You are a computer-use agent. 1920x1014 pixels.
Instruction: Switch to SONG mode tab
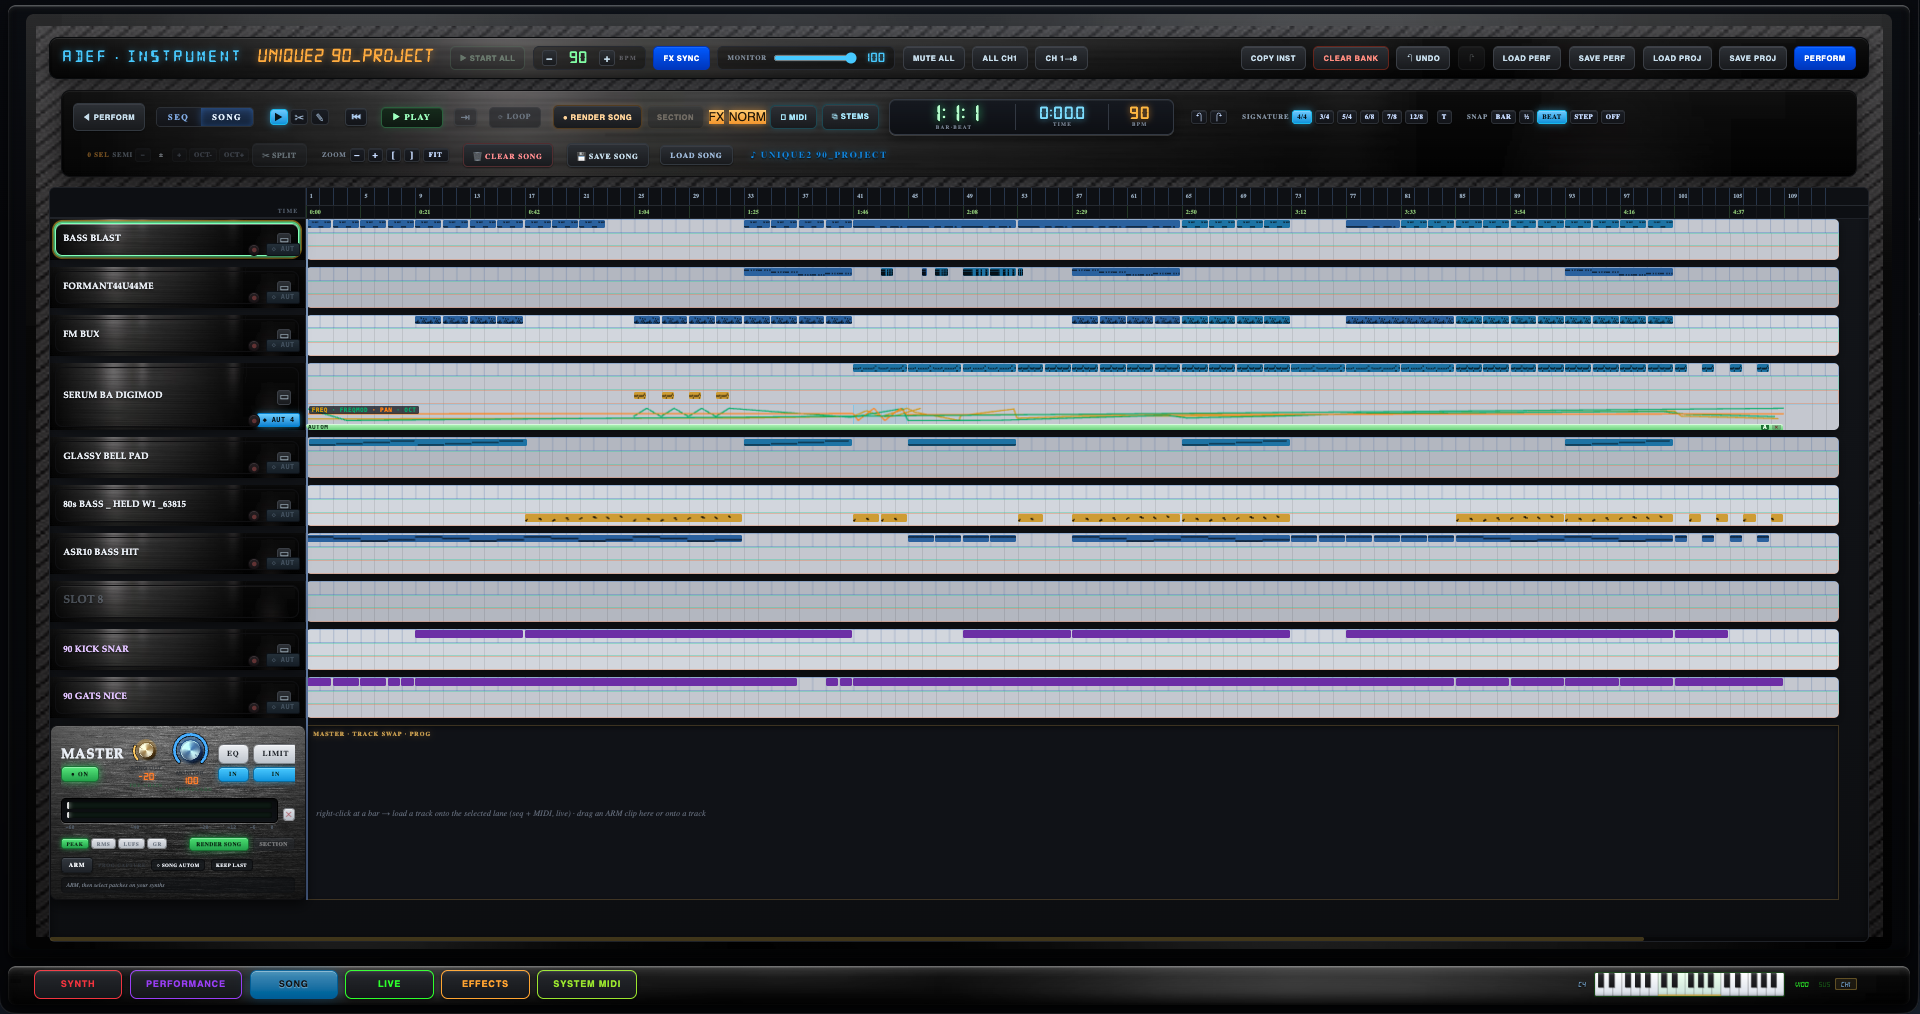[227, 117]
